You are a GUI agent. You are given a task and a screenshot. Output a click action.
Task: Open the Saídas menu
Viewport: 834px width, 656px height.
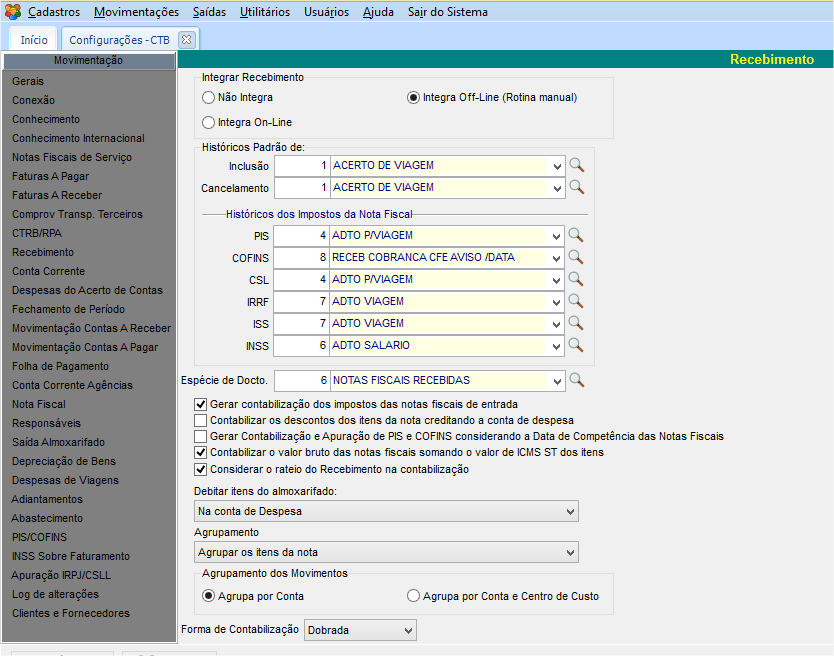point(209,12)
